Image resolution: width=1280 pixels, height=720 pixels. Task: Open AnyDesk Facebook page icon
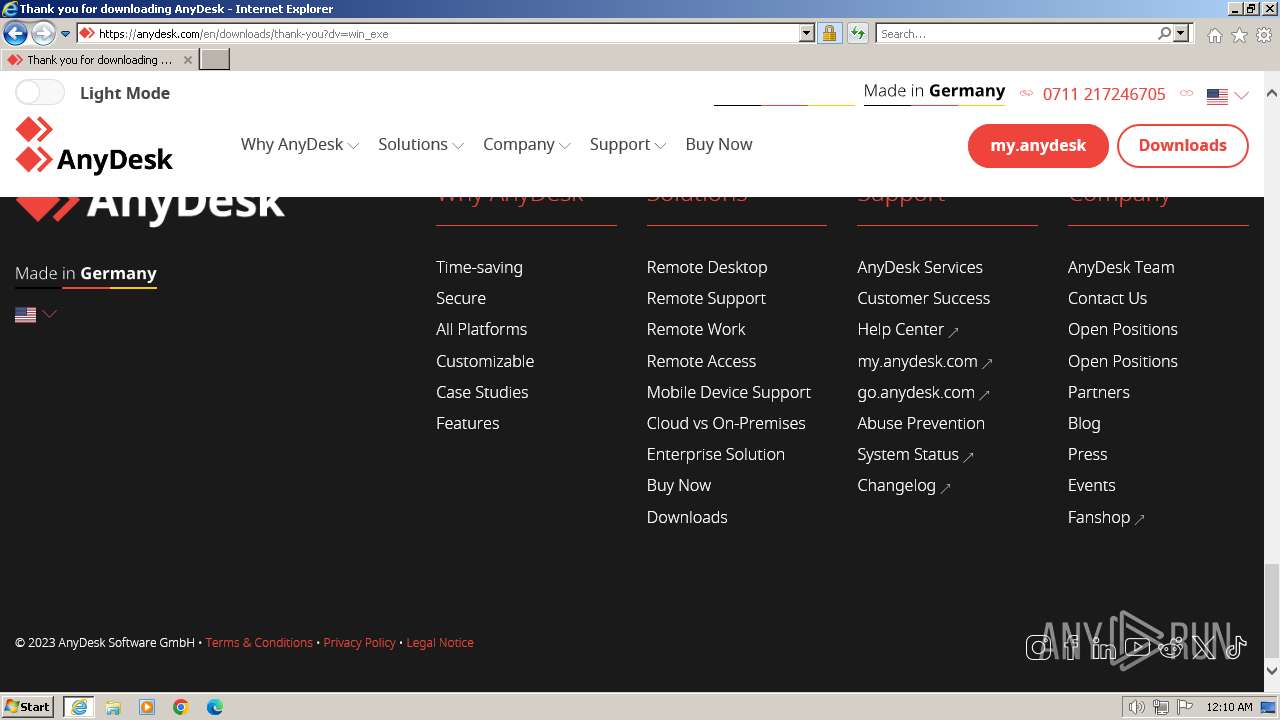(1071, 648)
